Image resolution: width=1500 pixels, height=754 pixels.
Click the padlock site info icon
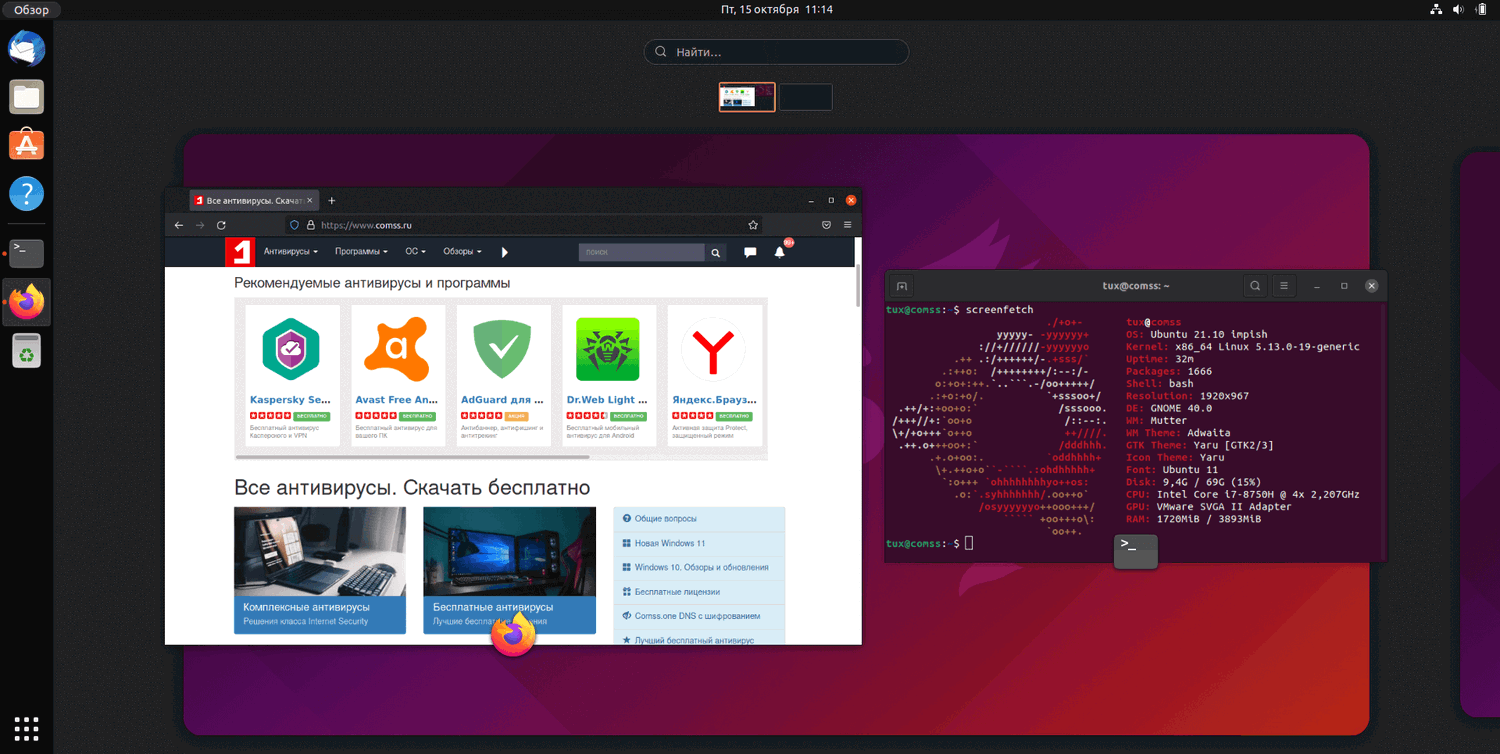pyautogui.click(x=310, y=225)
